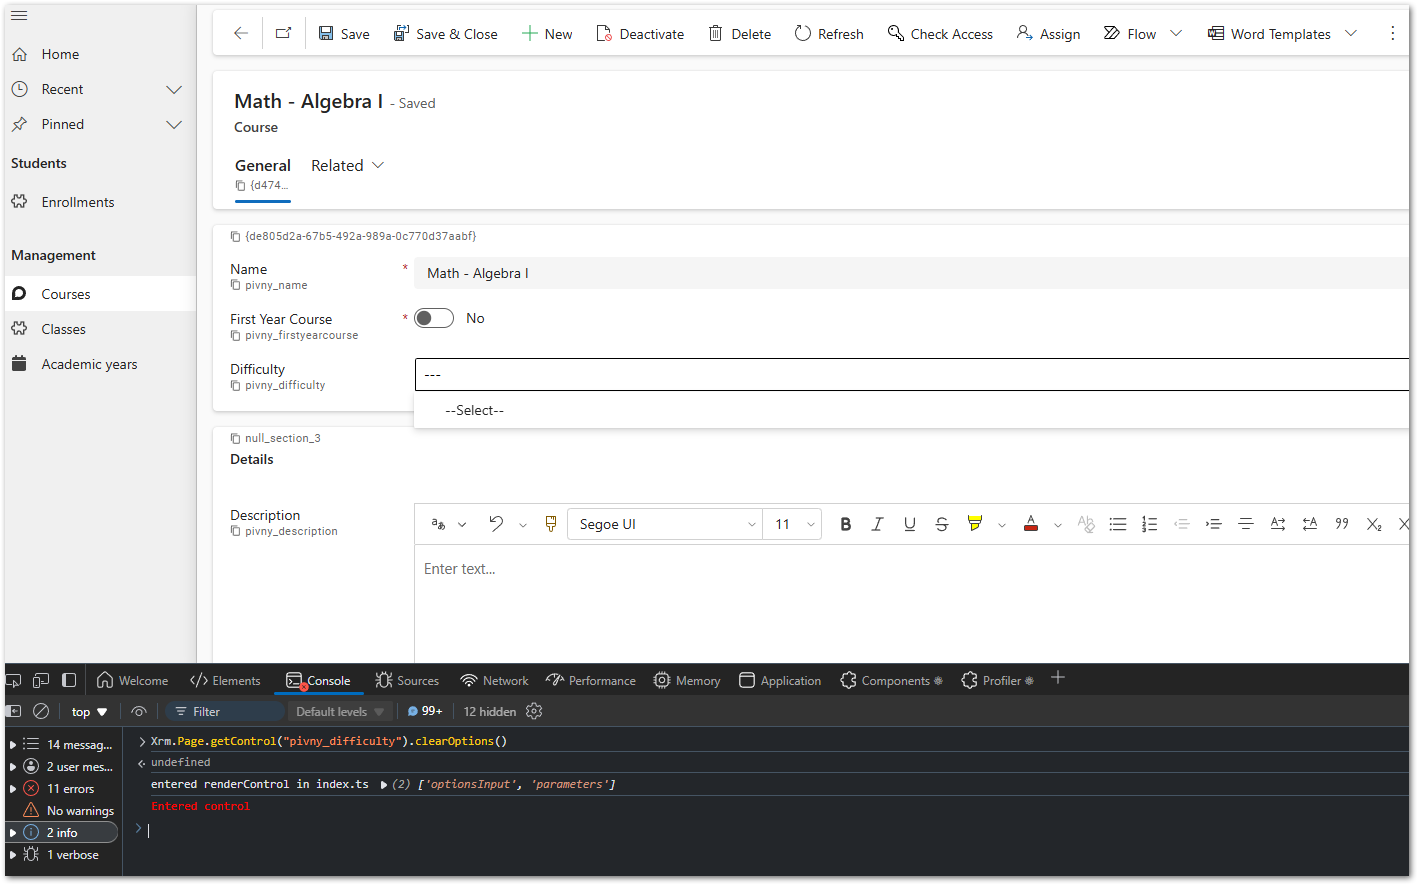Insert a numbered list
The width and height of the screenshot is (1418, 885).
(x=1150, y=524)
